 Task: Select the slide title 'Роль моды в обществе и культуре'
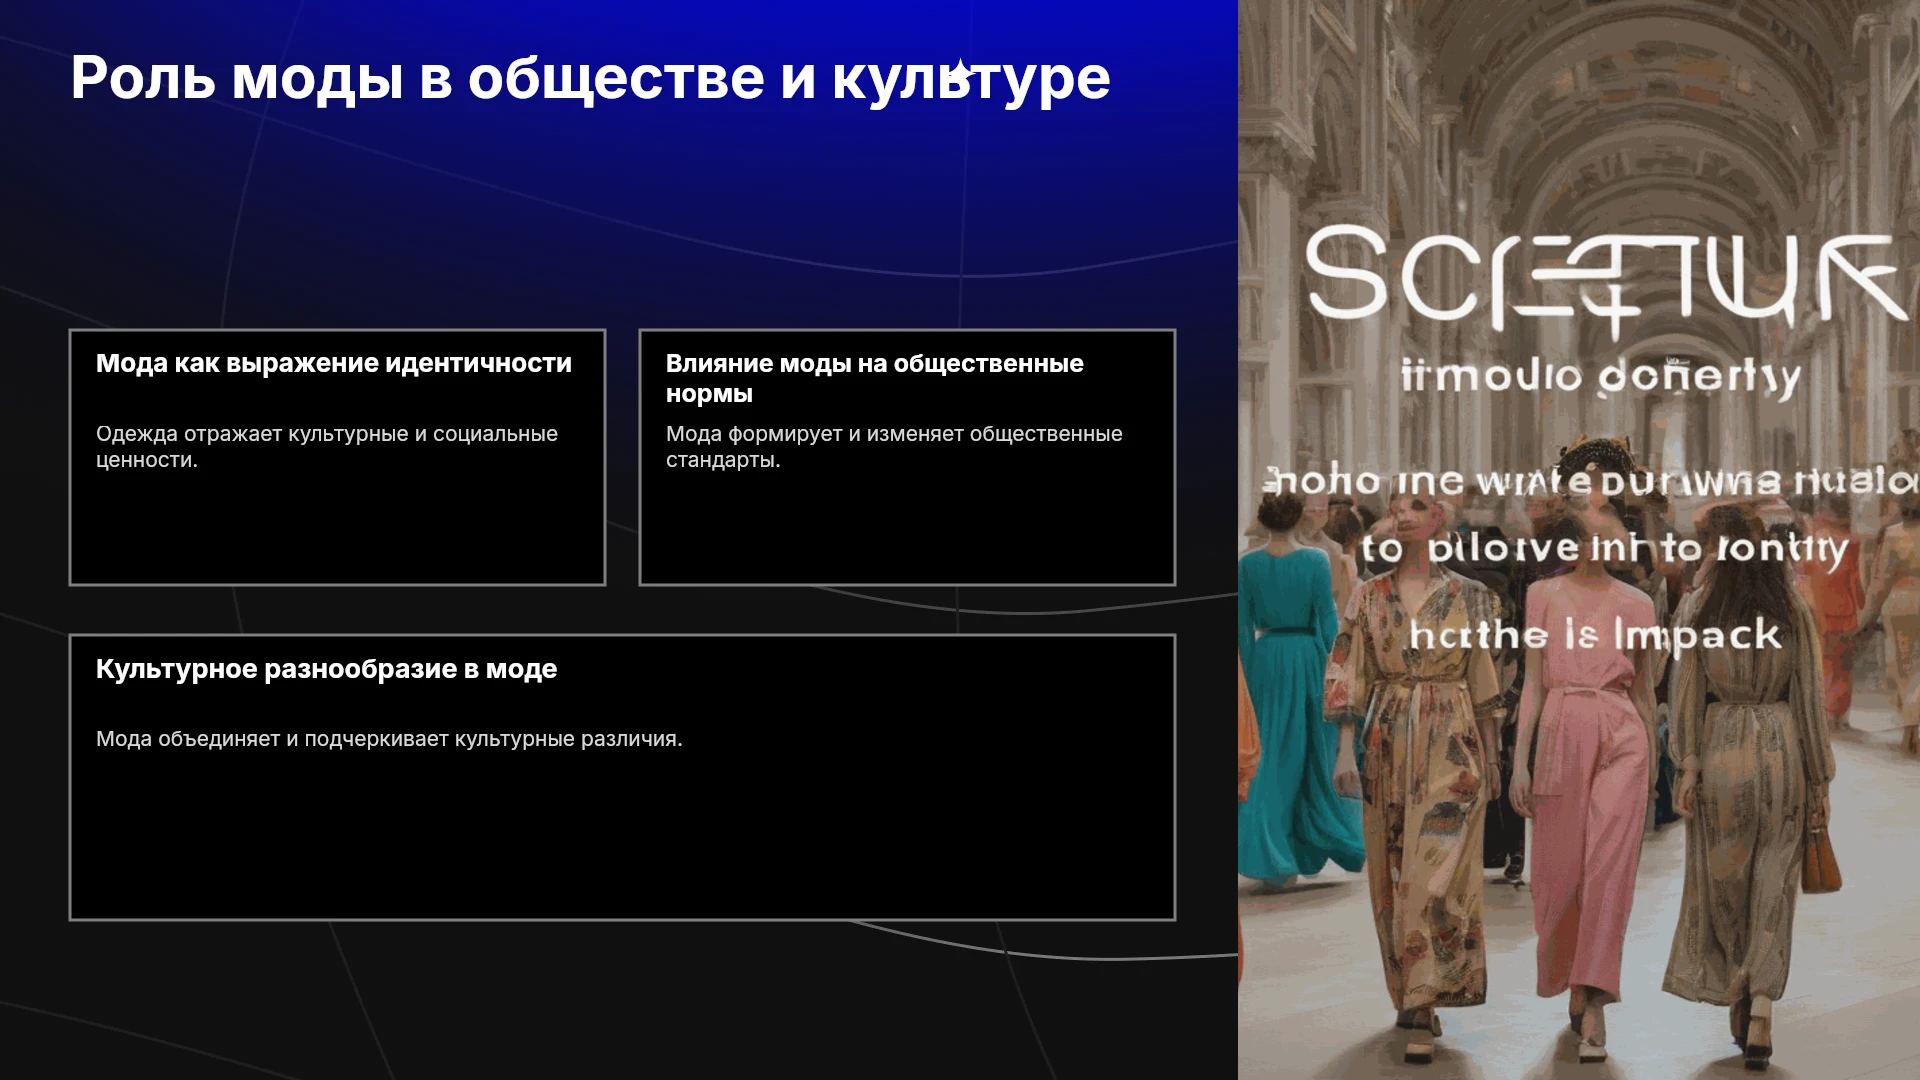tap(590, 78)
